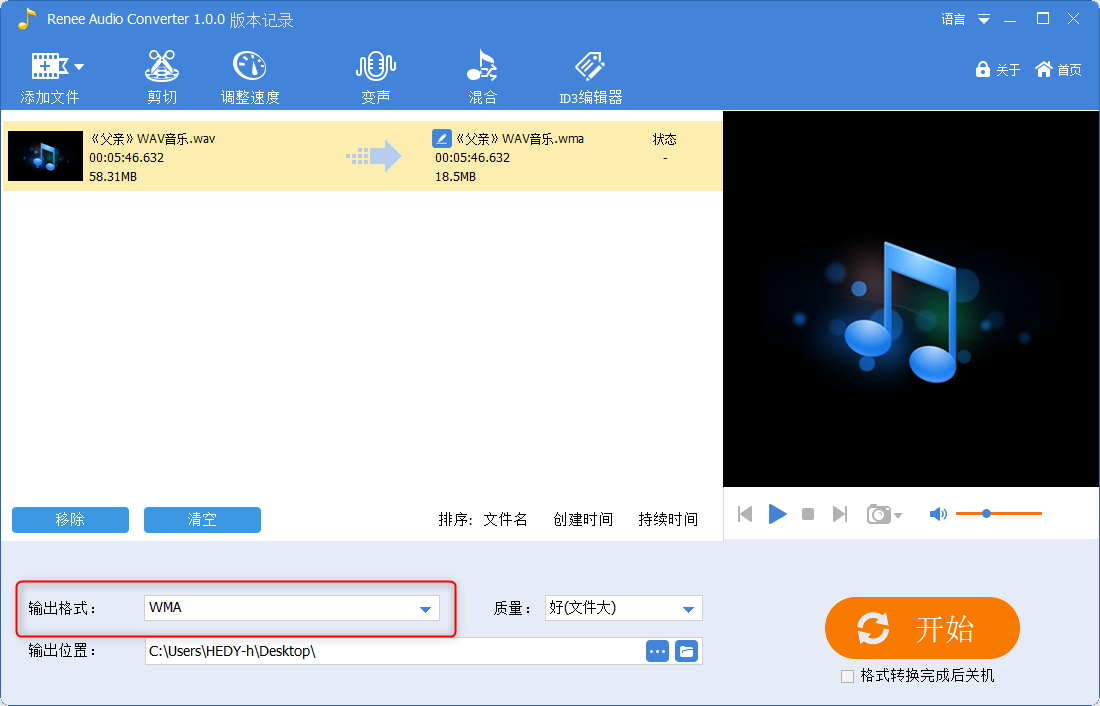Open the 添加文件 add file tool
1100x706 pixels.
pyautogui.click(x=49, y=77)
